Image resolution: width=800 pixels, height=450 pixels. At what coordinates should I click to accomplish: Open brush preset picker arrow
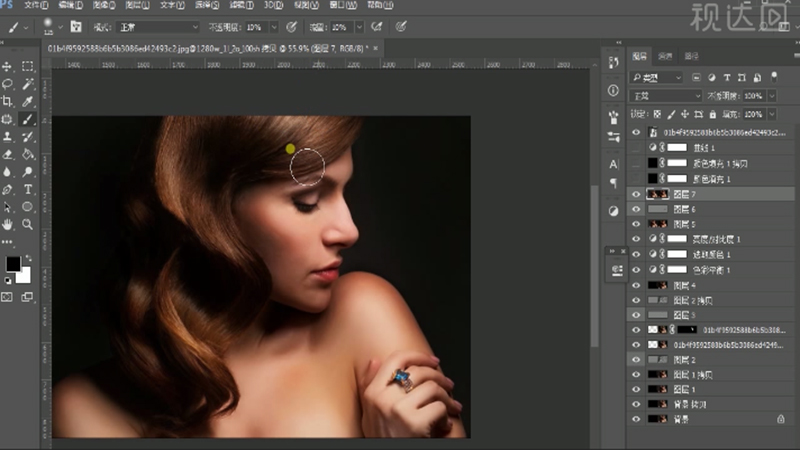pos(60,27)
